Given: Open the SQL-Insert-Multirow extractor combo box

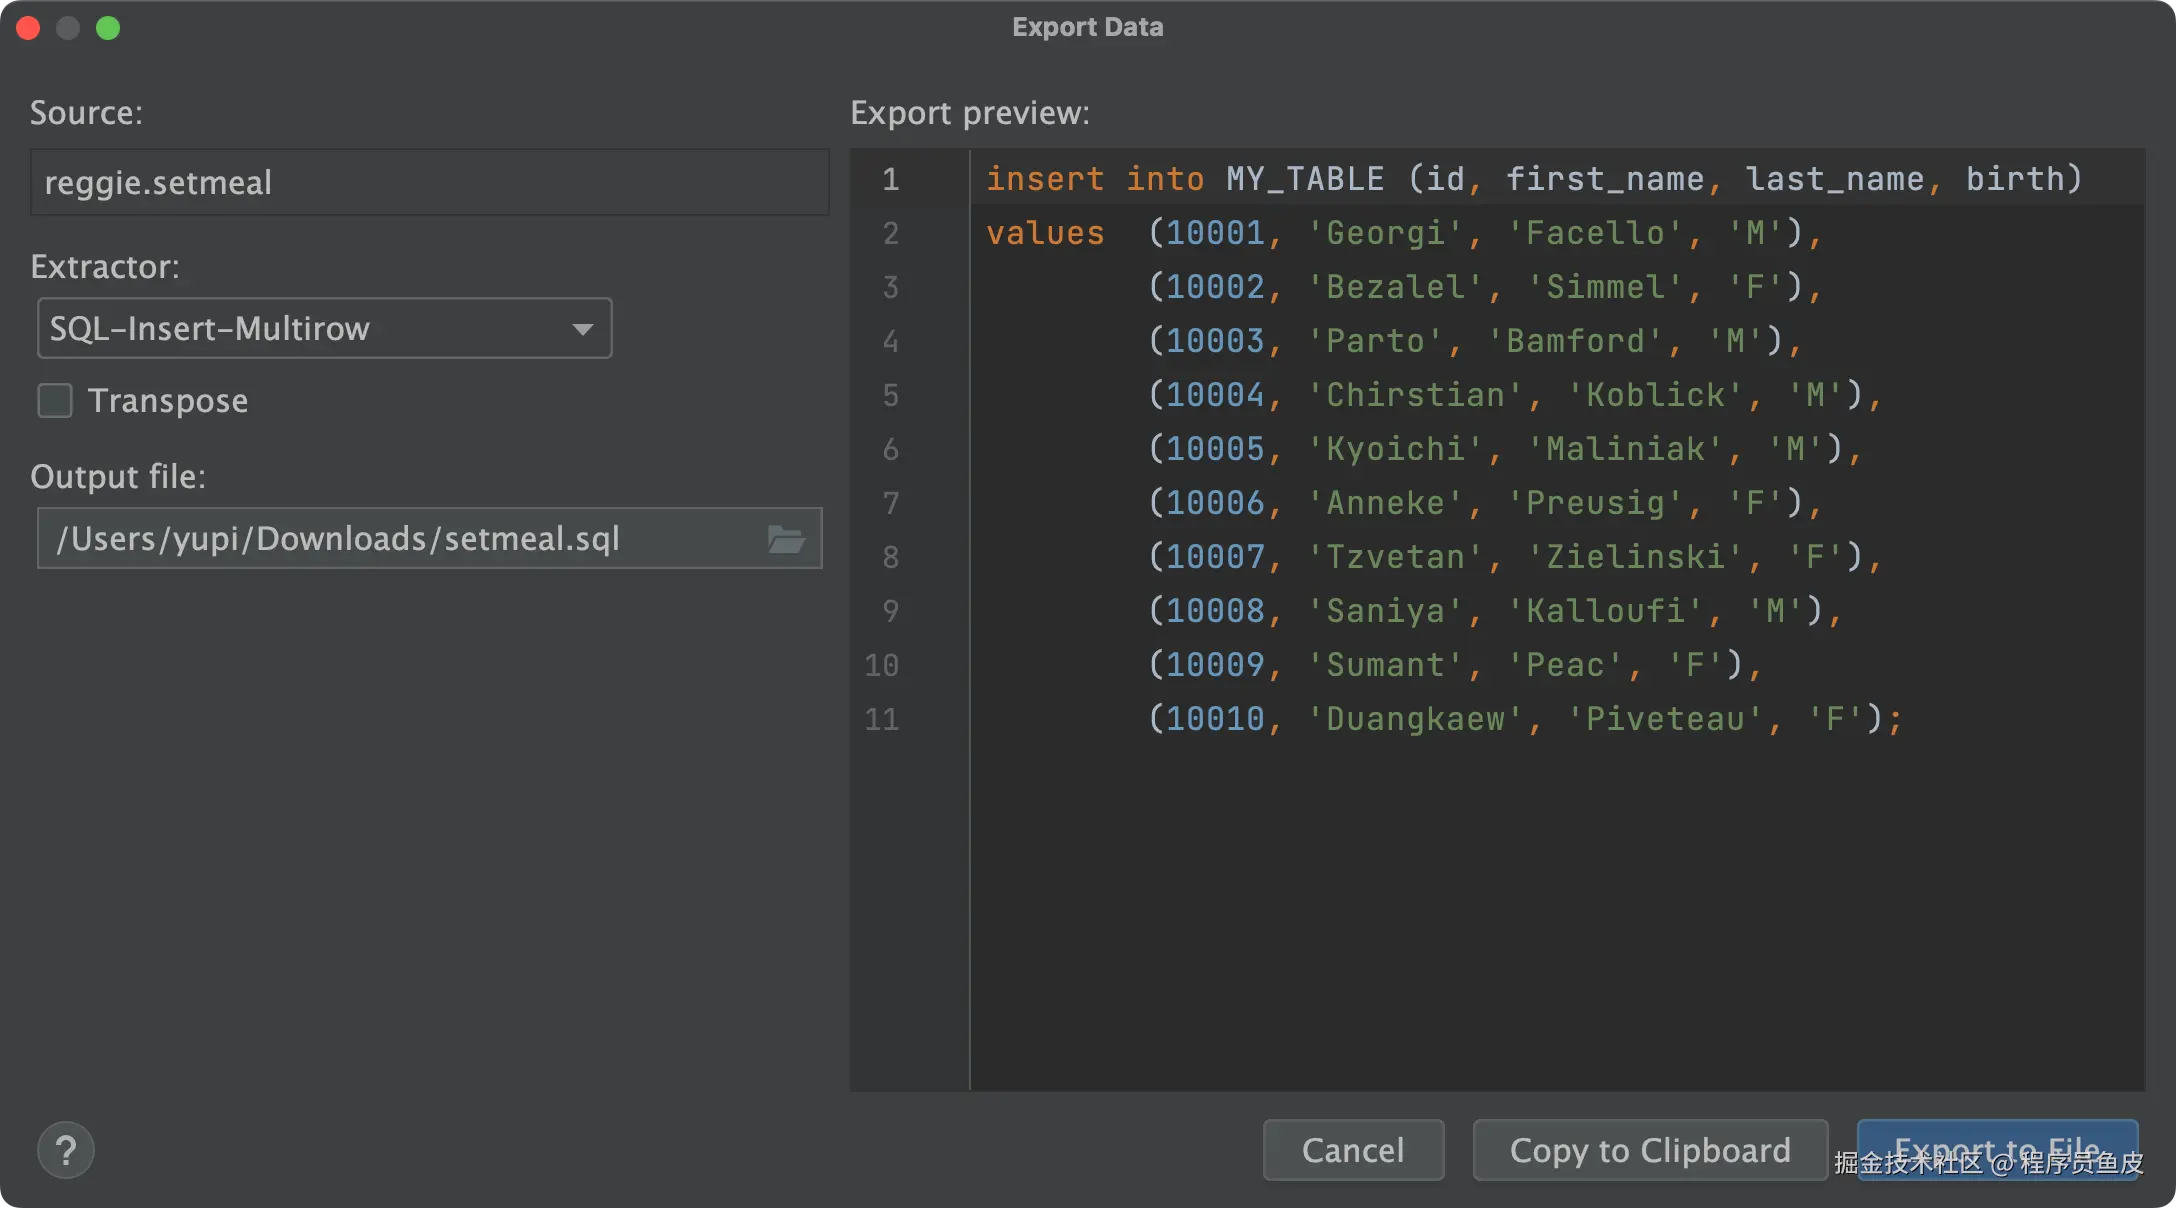Looking at the screenshot, I should click(x=300, y=329).
